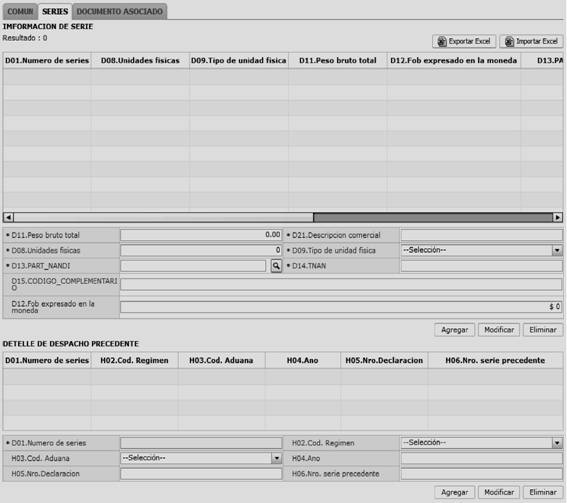Open the D13.PART_NANDI search magnifier
567x503 pixels.
(x=276, y=266)
